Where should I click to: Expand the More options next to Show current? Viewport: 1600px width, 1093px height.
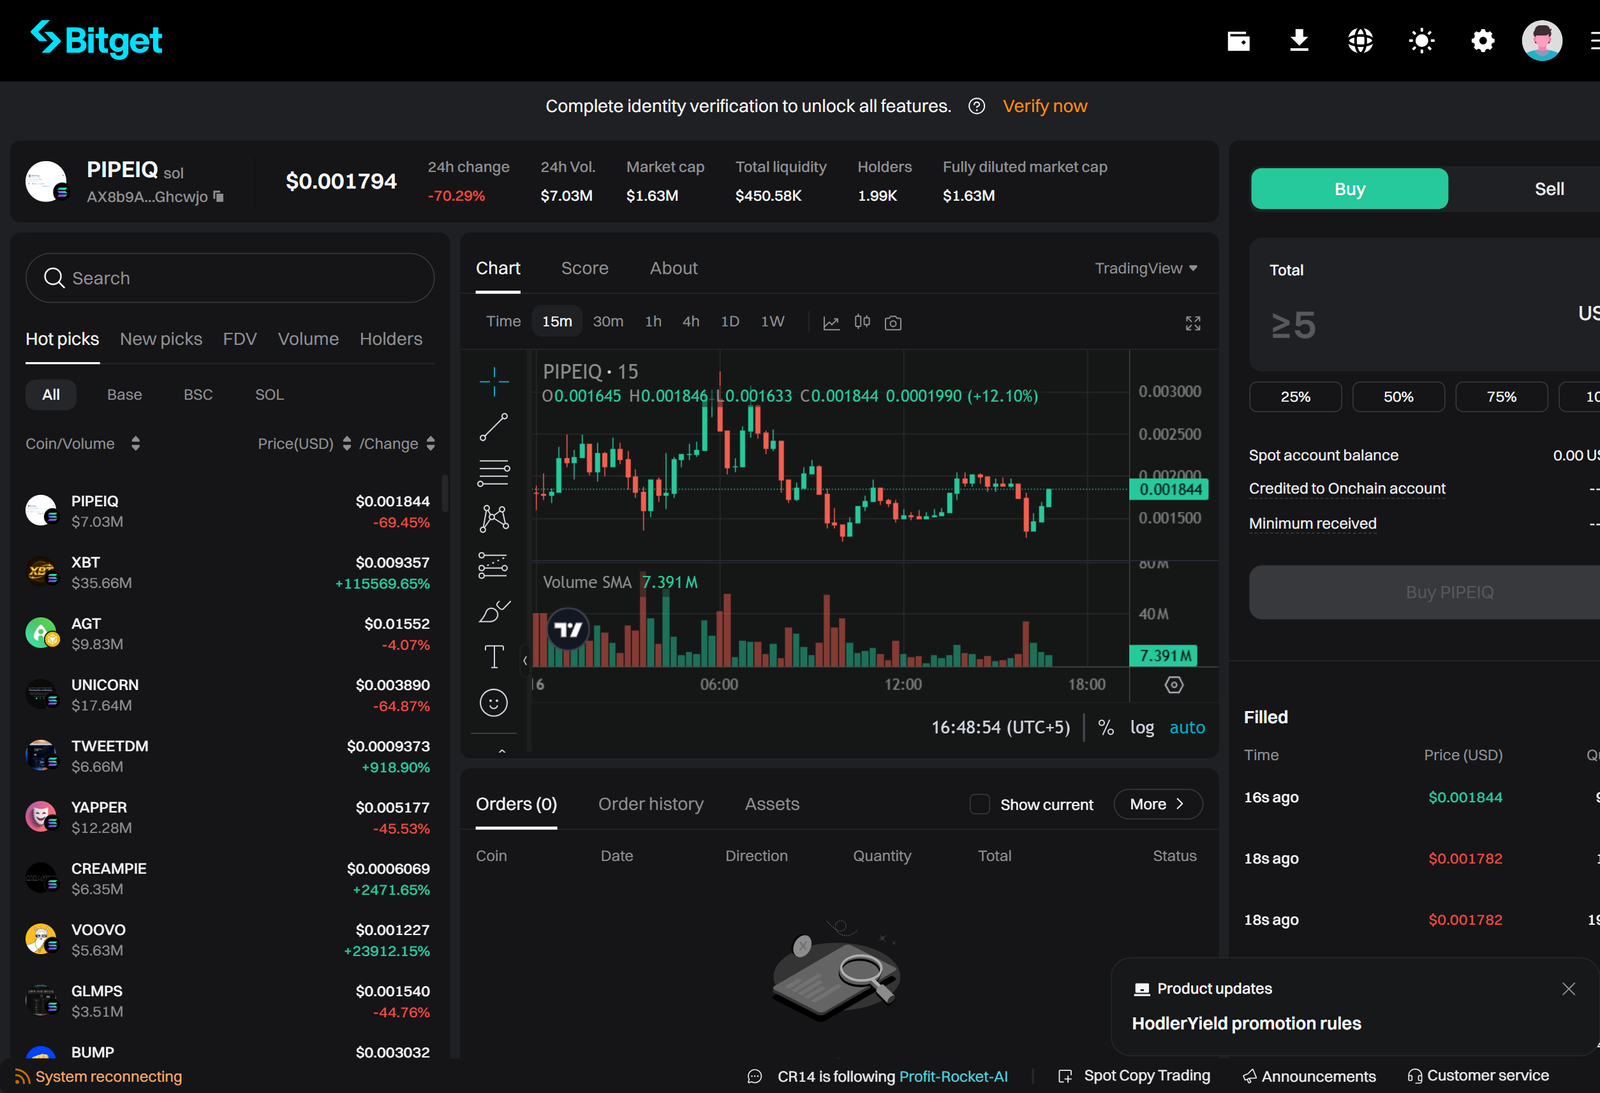point(1157,804)
